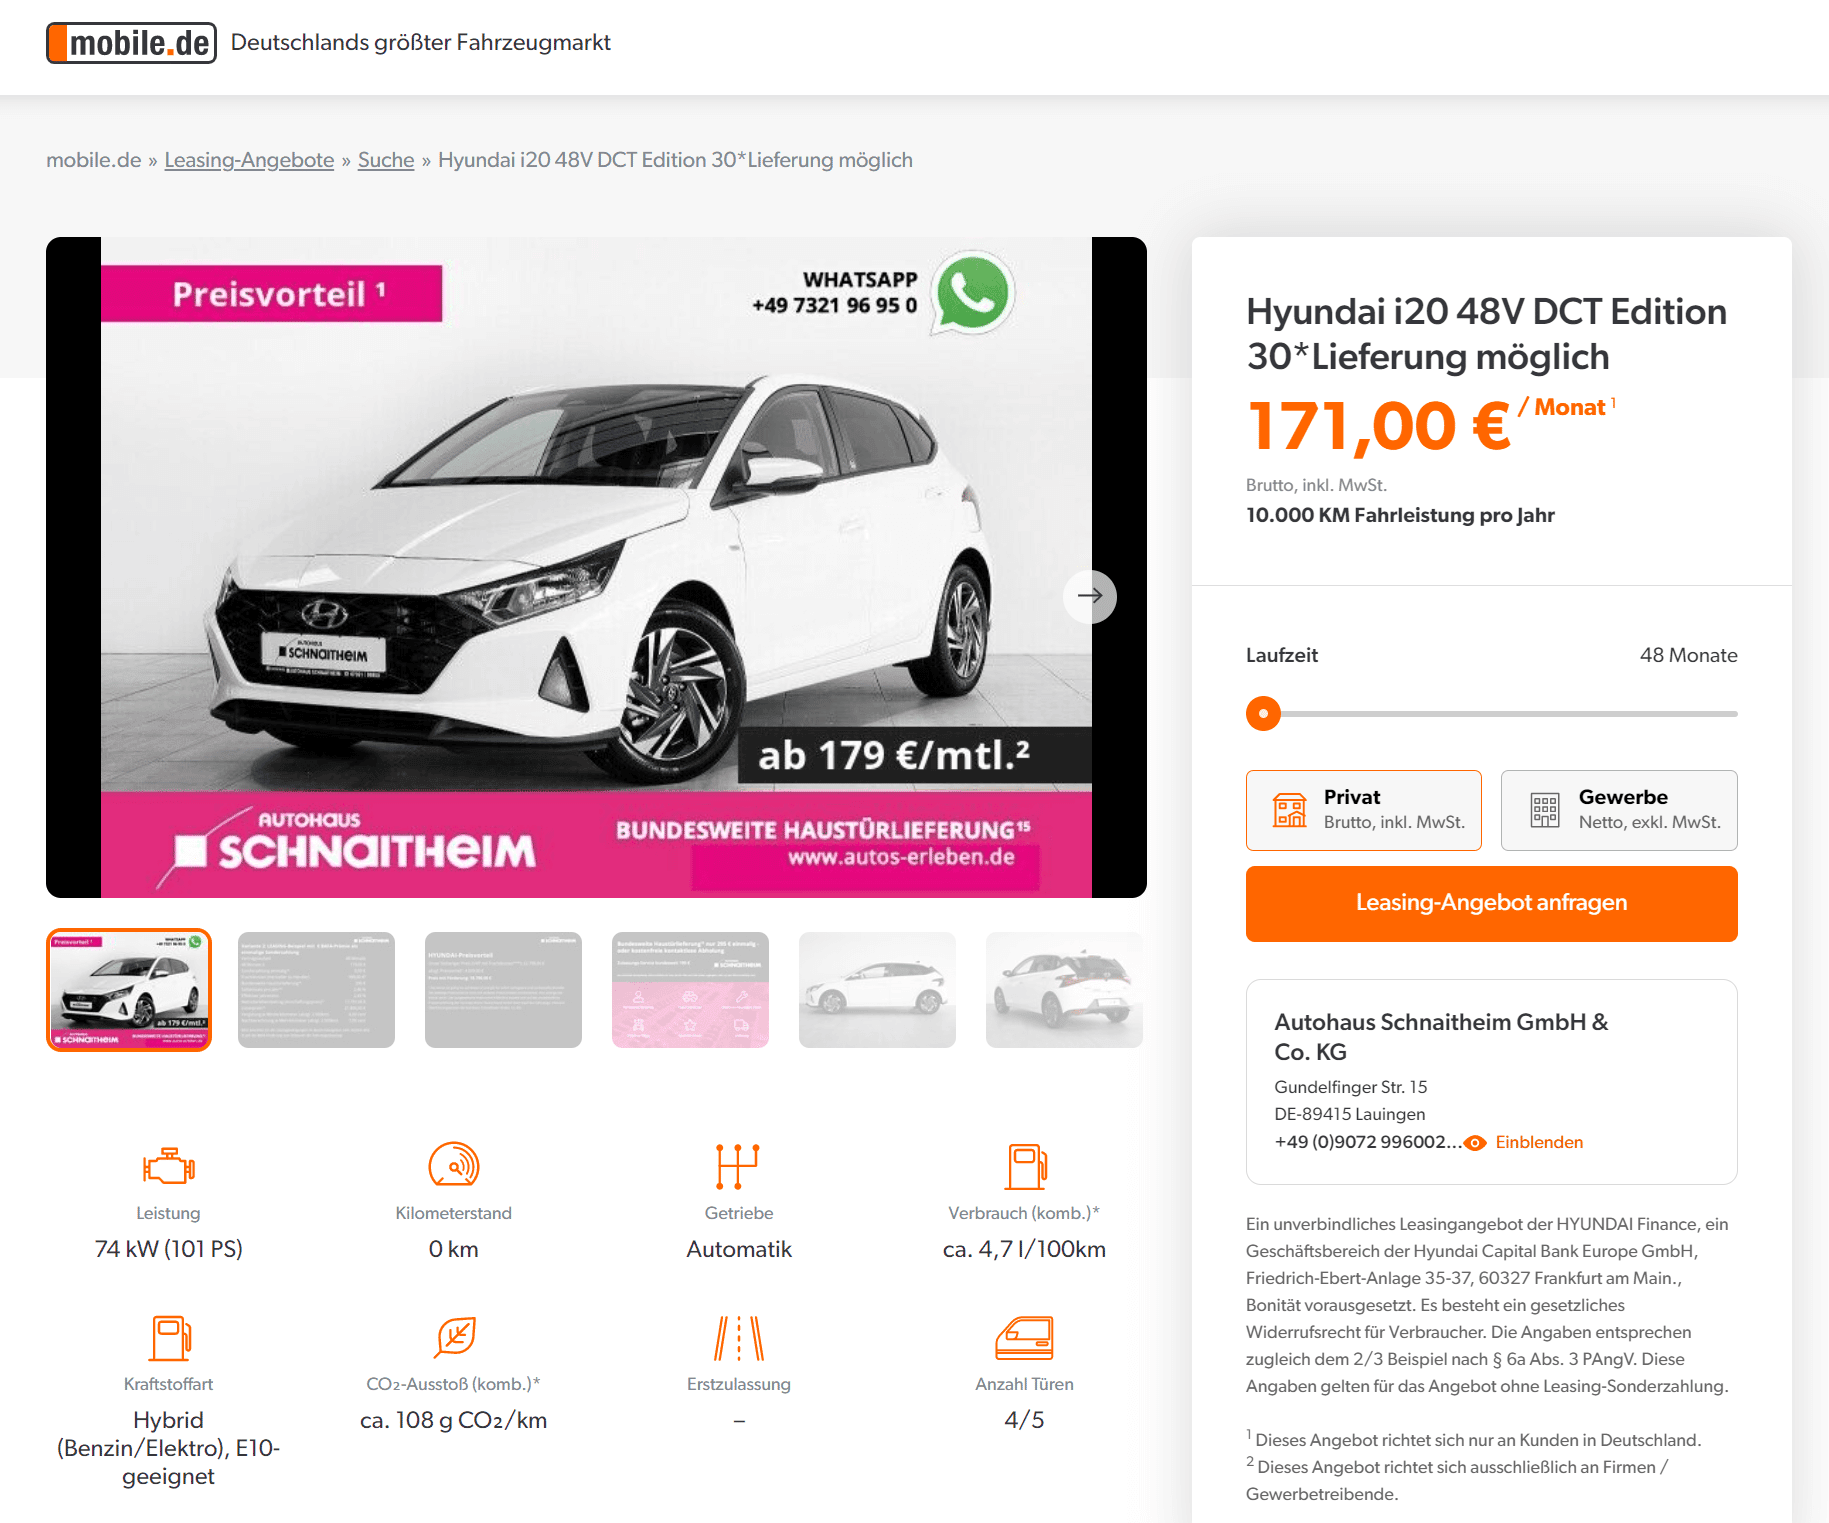Click Autohaus Schnaitheim GmbH & Co. KG name
This screenshot has width=1829, height=1523.
pyautogui.click(x=1441, y=1037)
